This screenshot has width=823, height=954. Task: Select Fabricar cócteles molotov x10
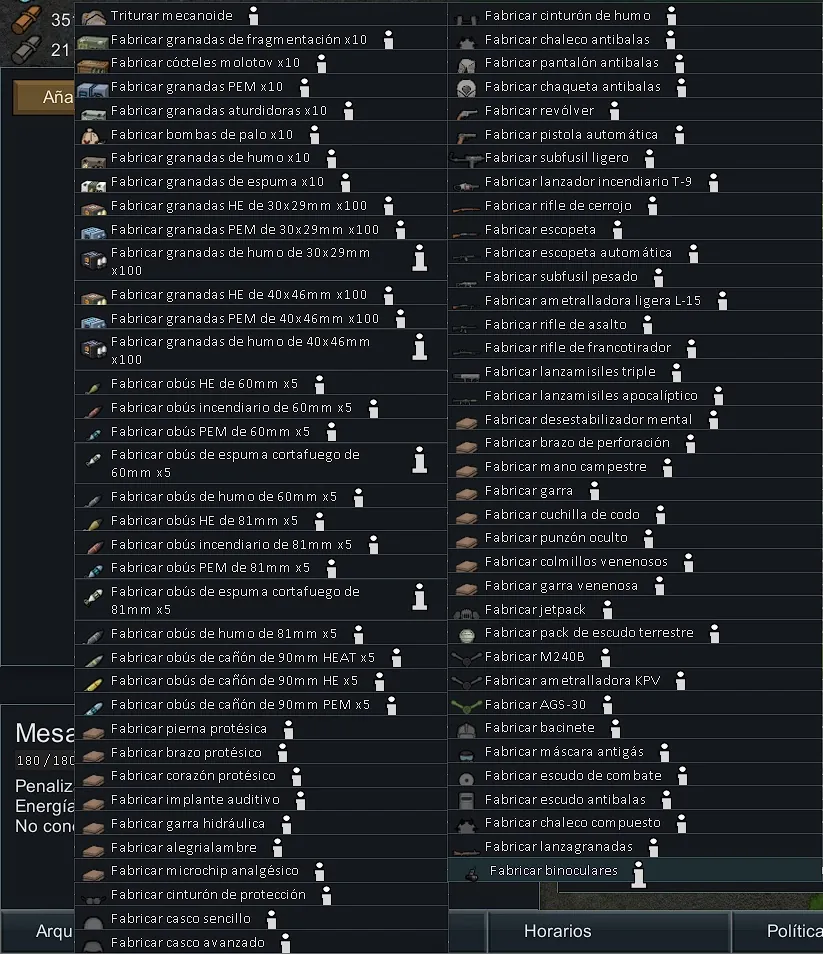pyautogui.click(x=205, y=63)
